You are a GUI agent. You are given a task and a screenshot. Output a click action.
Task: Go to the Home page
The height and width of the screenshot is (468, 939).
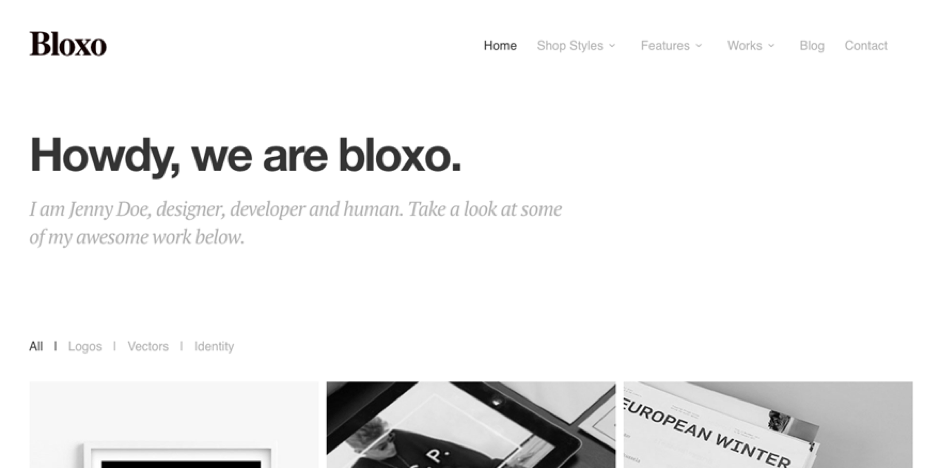(x=500, y=46)
